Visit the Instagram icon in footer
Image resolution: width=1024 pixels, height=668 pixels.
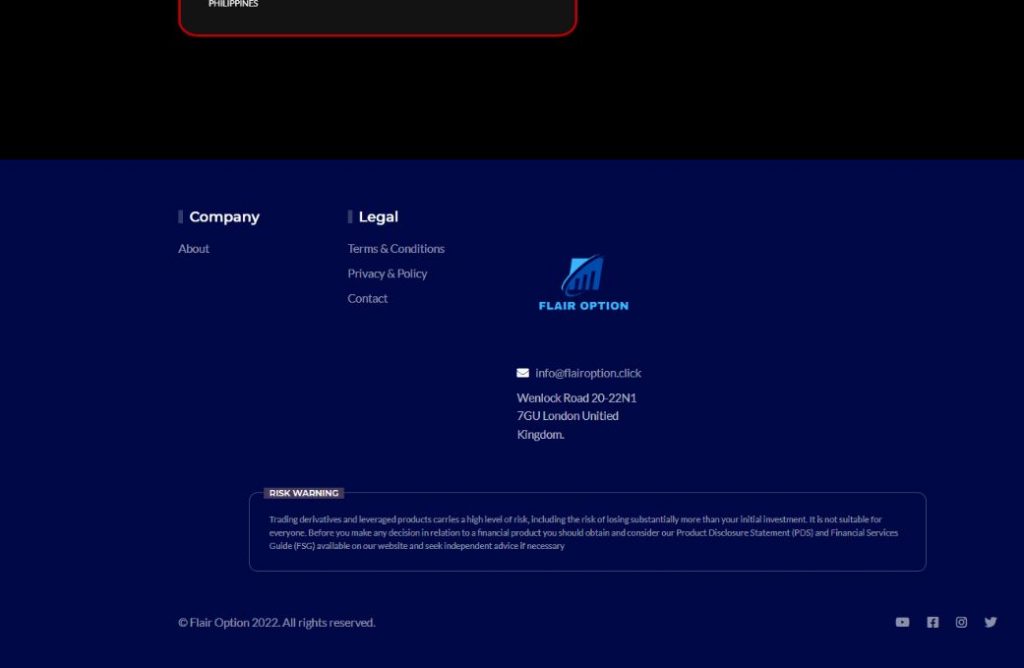(x=961, y=622)
